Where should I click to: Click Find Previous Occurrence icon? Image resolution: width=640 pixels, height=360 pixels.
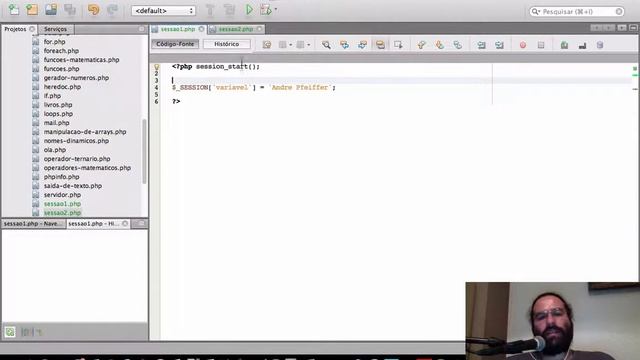[344, 45]
